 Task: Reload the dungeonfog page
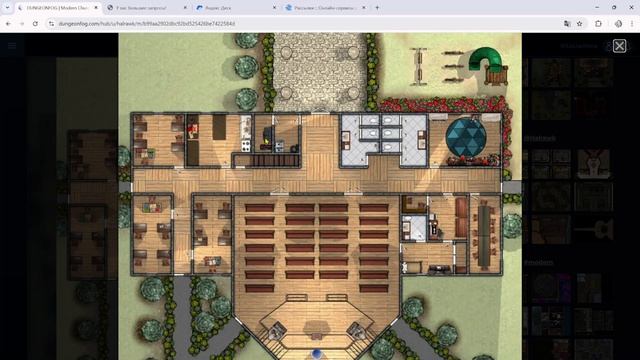35,24
